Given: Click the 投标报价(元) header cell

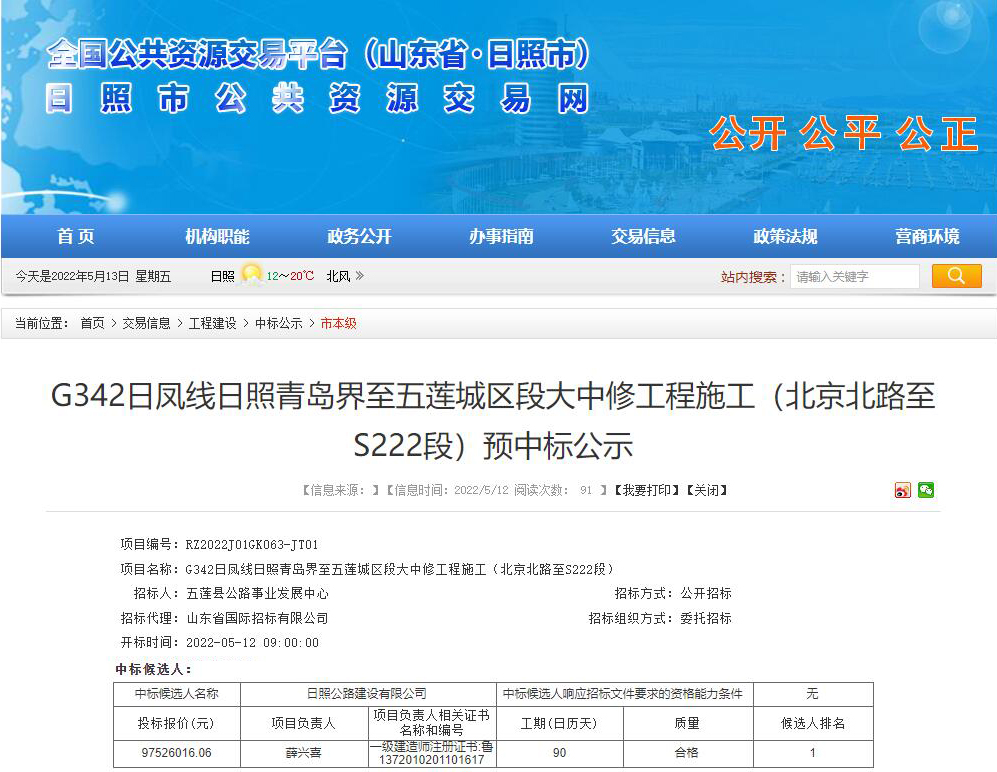Looking at the screenshot, I should [x=176, y=723].
